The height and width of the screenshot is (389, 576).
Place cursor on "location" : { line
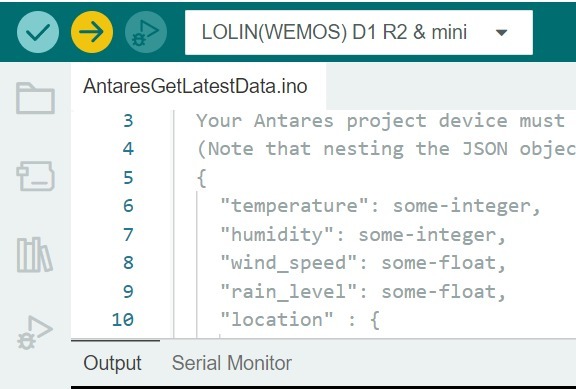click(299, 320)
